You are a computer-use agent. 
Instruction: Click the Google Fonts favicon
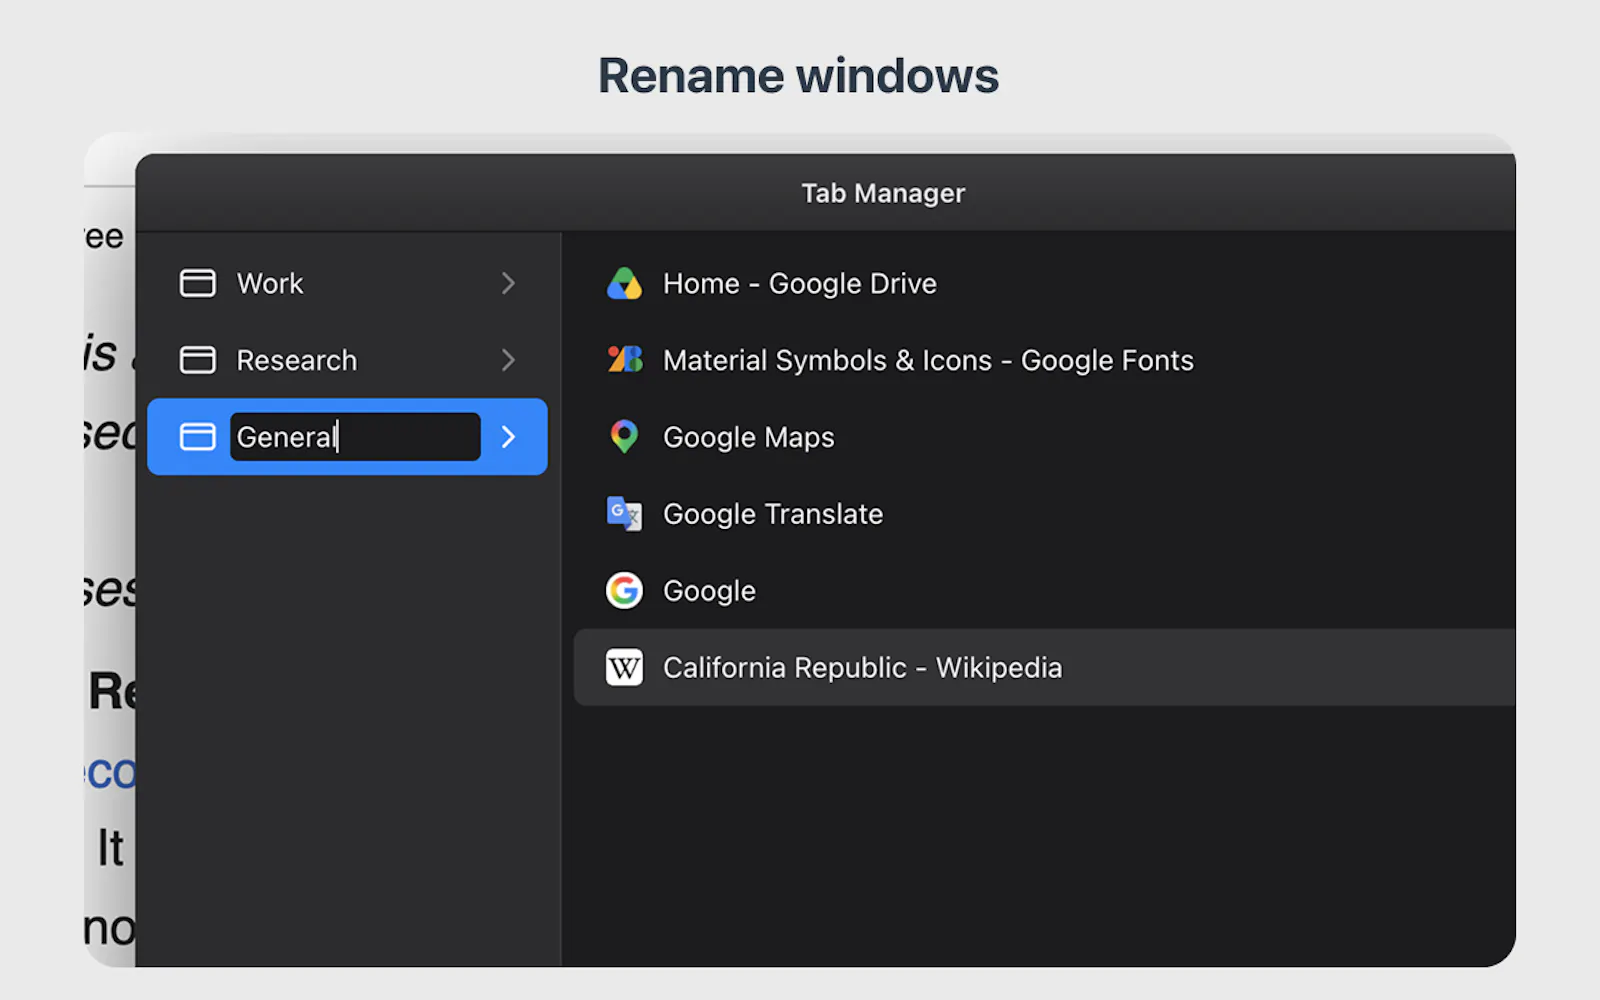pyautogui.click(x=624, y=360)
